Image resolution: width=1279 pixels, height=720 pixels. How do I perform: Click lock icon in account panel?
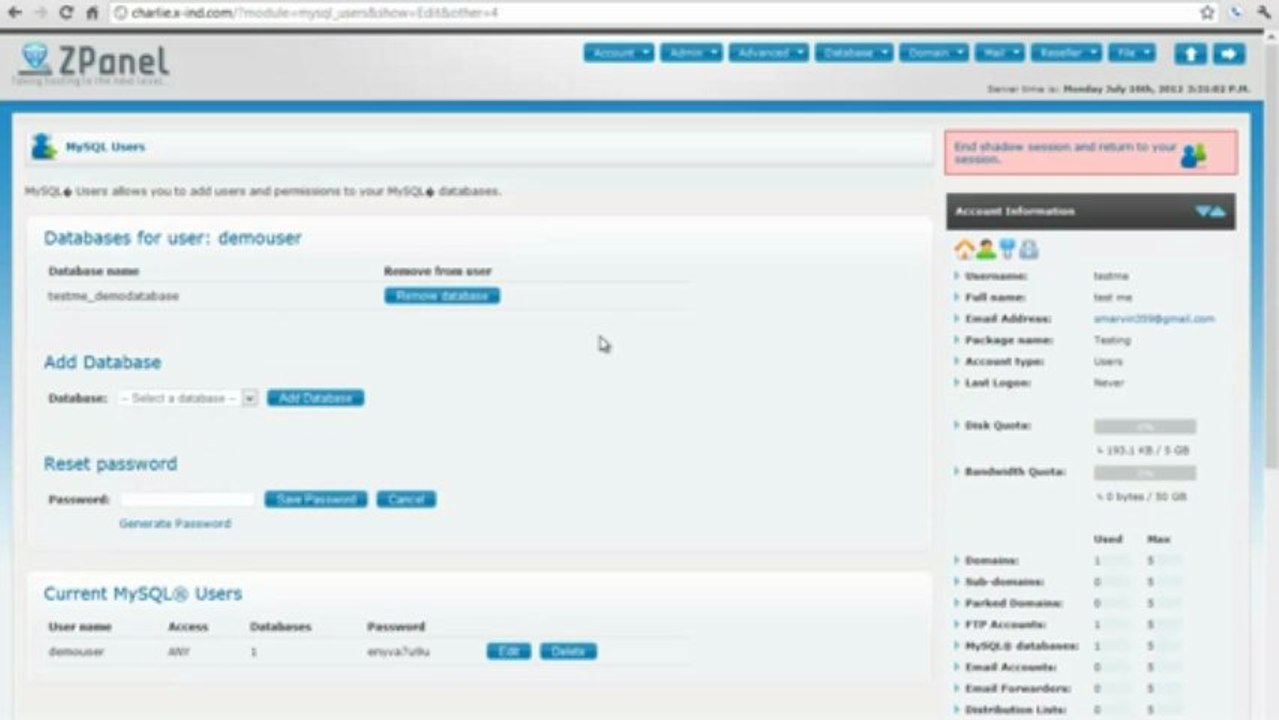[x=1029, y=249]
